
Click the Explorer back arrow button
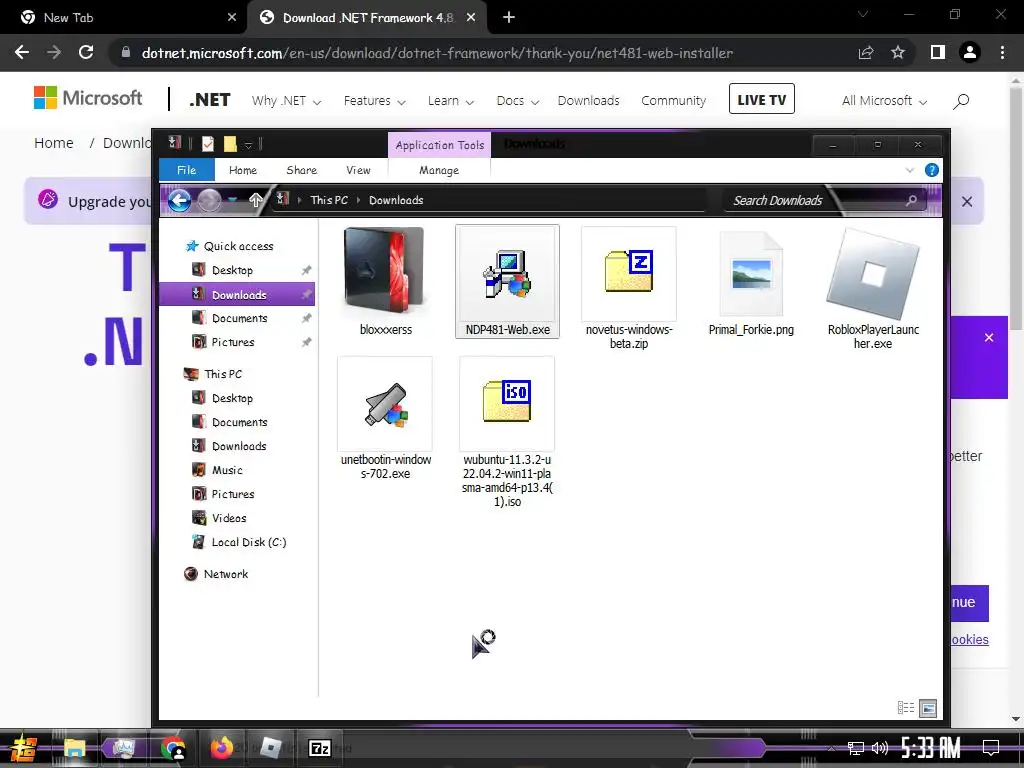179,200
